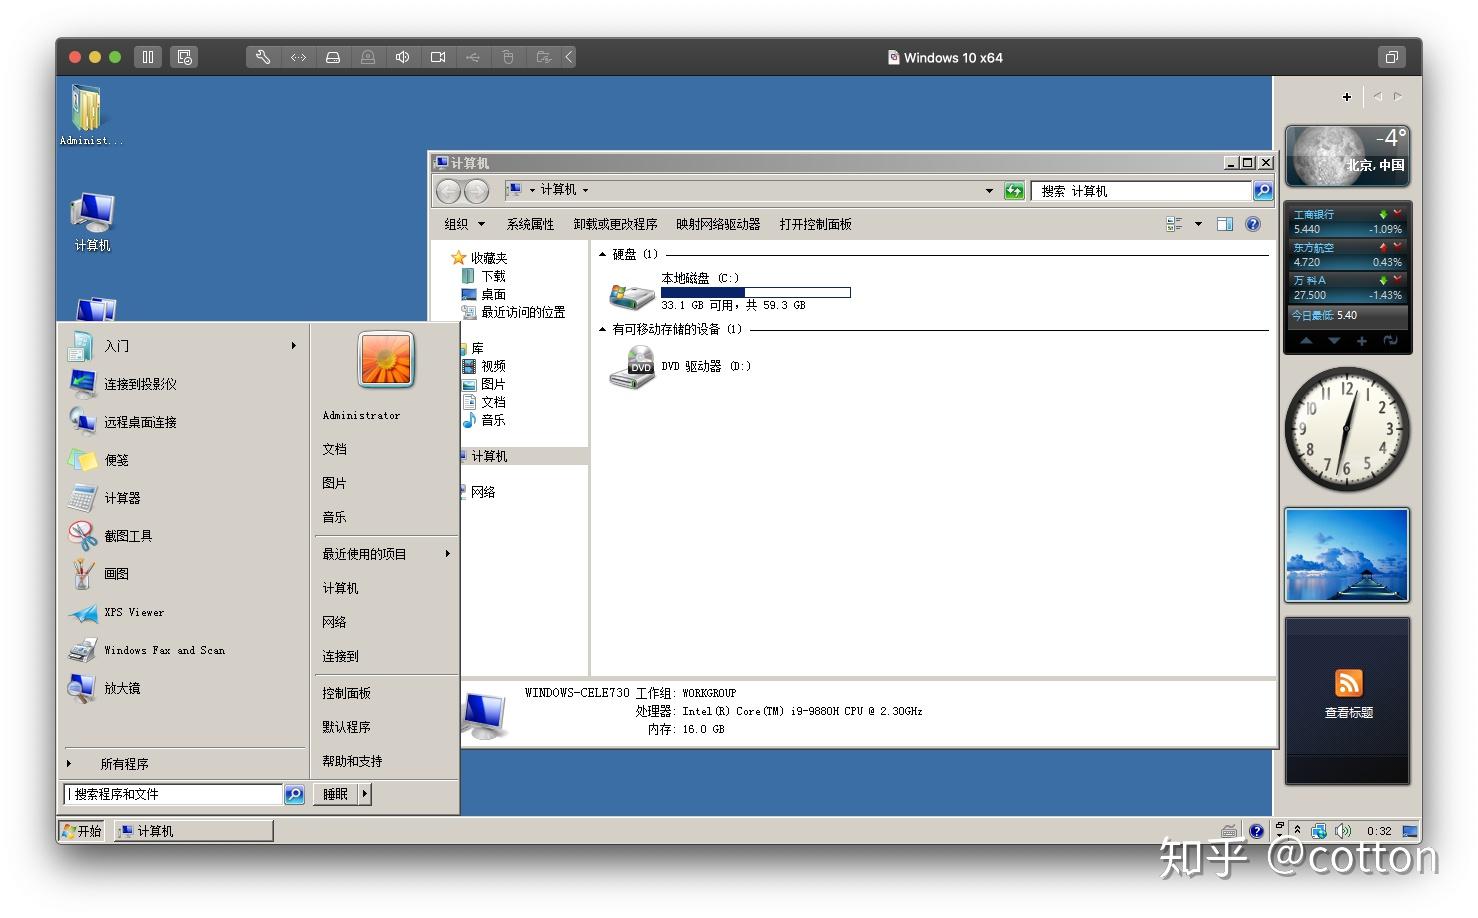Click 卸载或更改程序
The width and height of the screenshot is (1478, 918).
(x=615, y=224)
